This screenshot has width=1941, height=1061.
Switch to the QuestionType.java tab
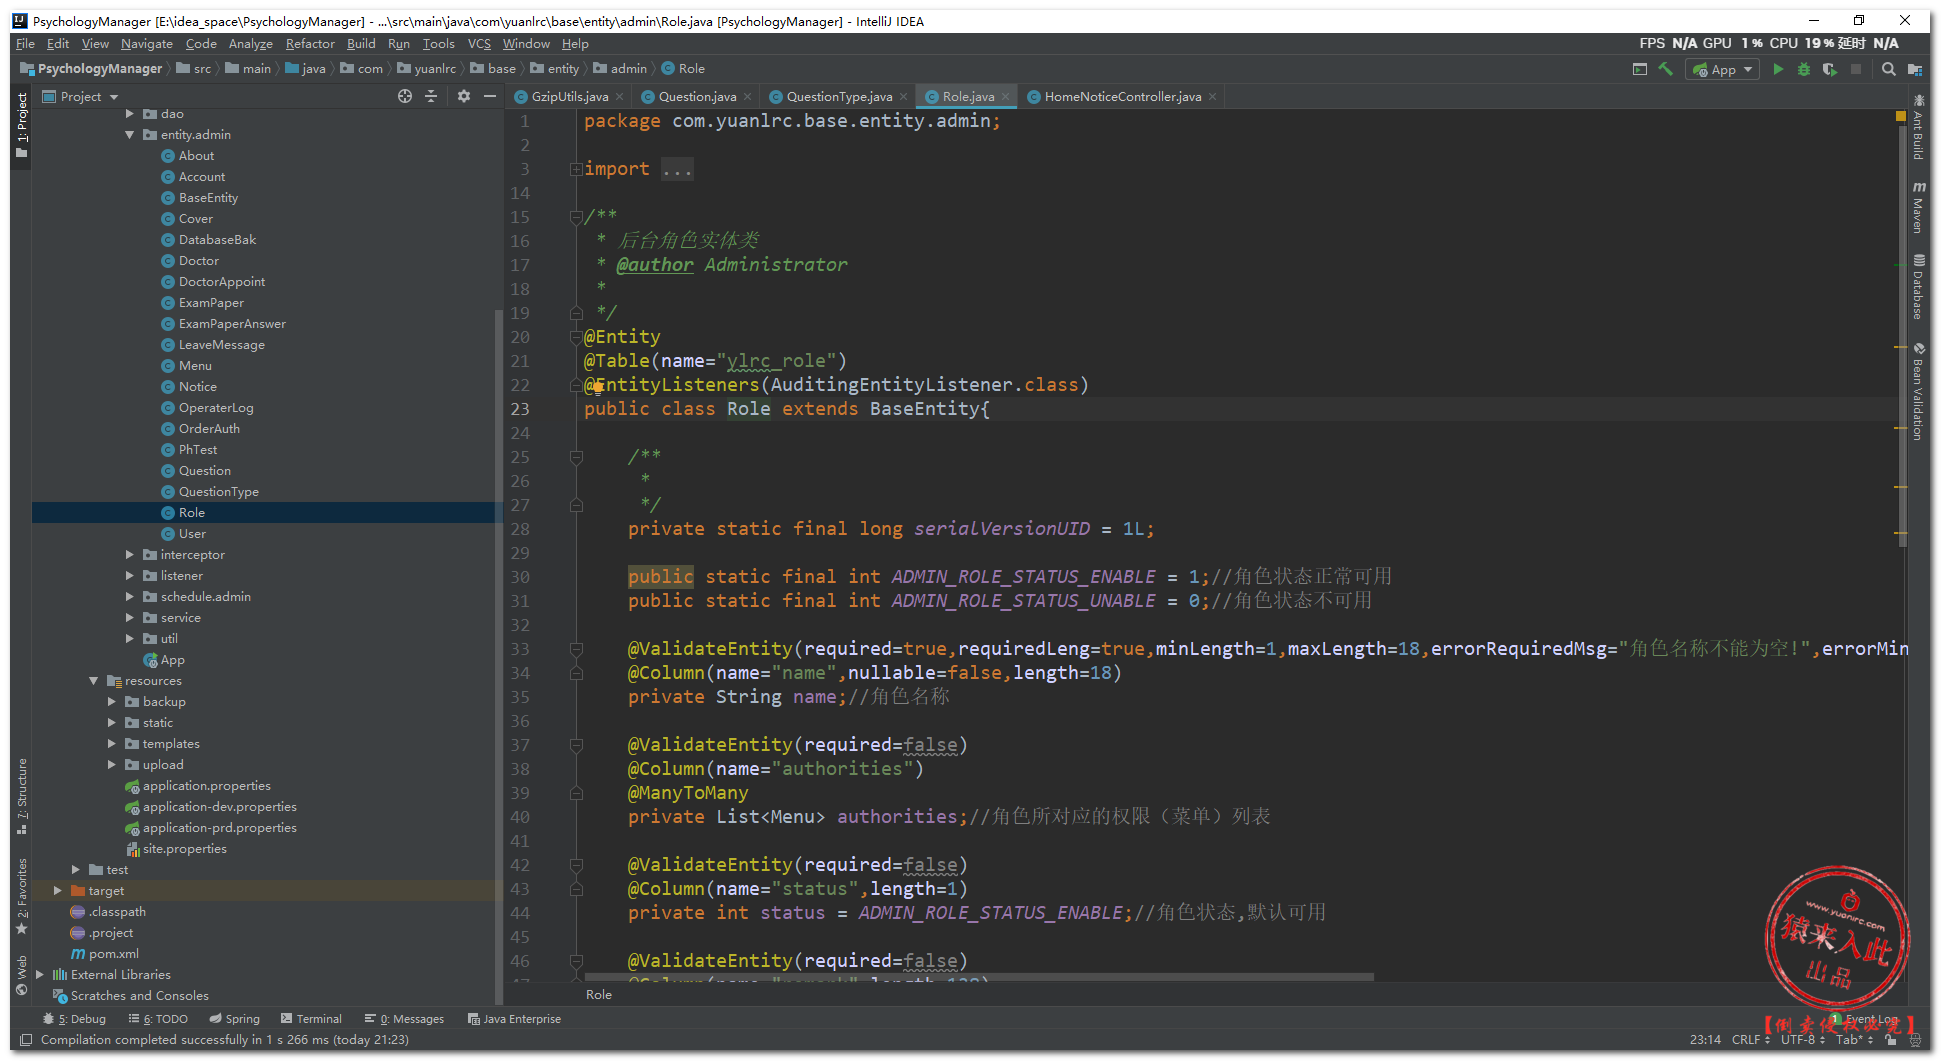[x=838, y=97]
